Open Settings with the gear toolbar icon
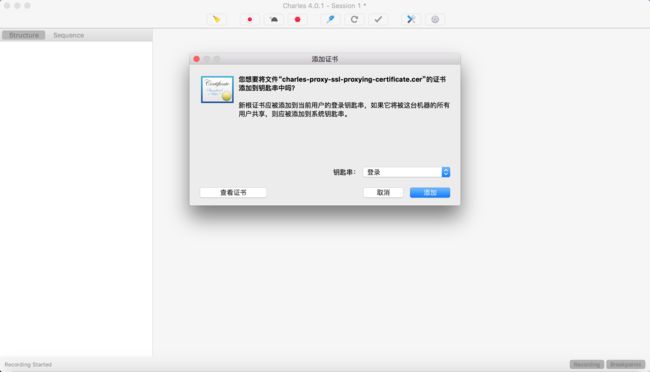The width and height of the screenshot is (650, 372). point(435,19)
